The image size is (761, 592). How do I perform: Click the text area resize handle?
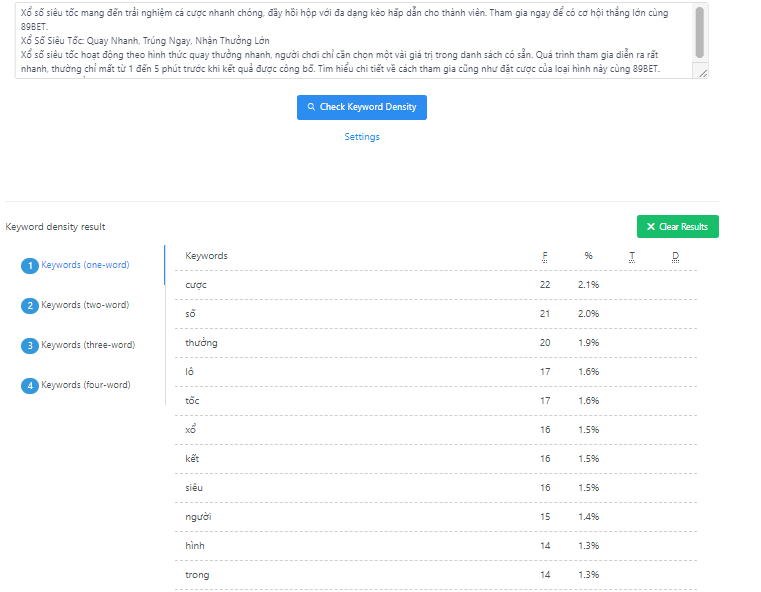tap(703, 73)
